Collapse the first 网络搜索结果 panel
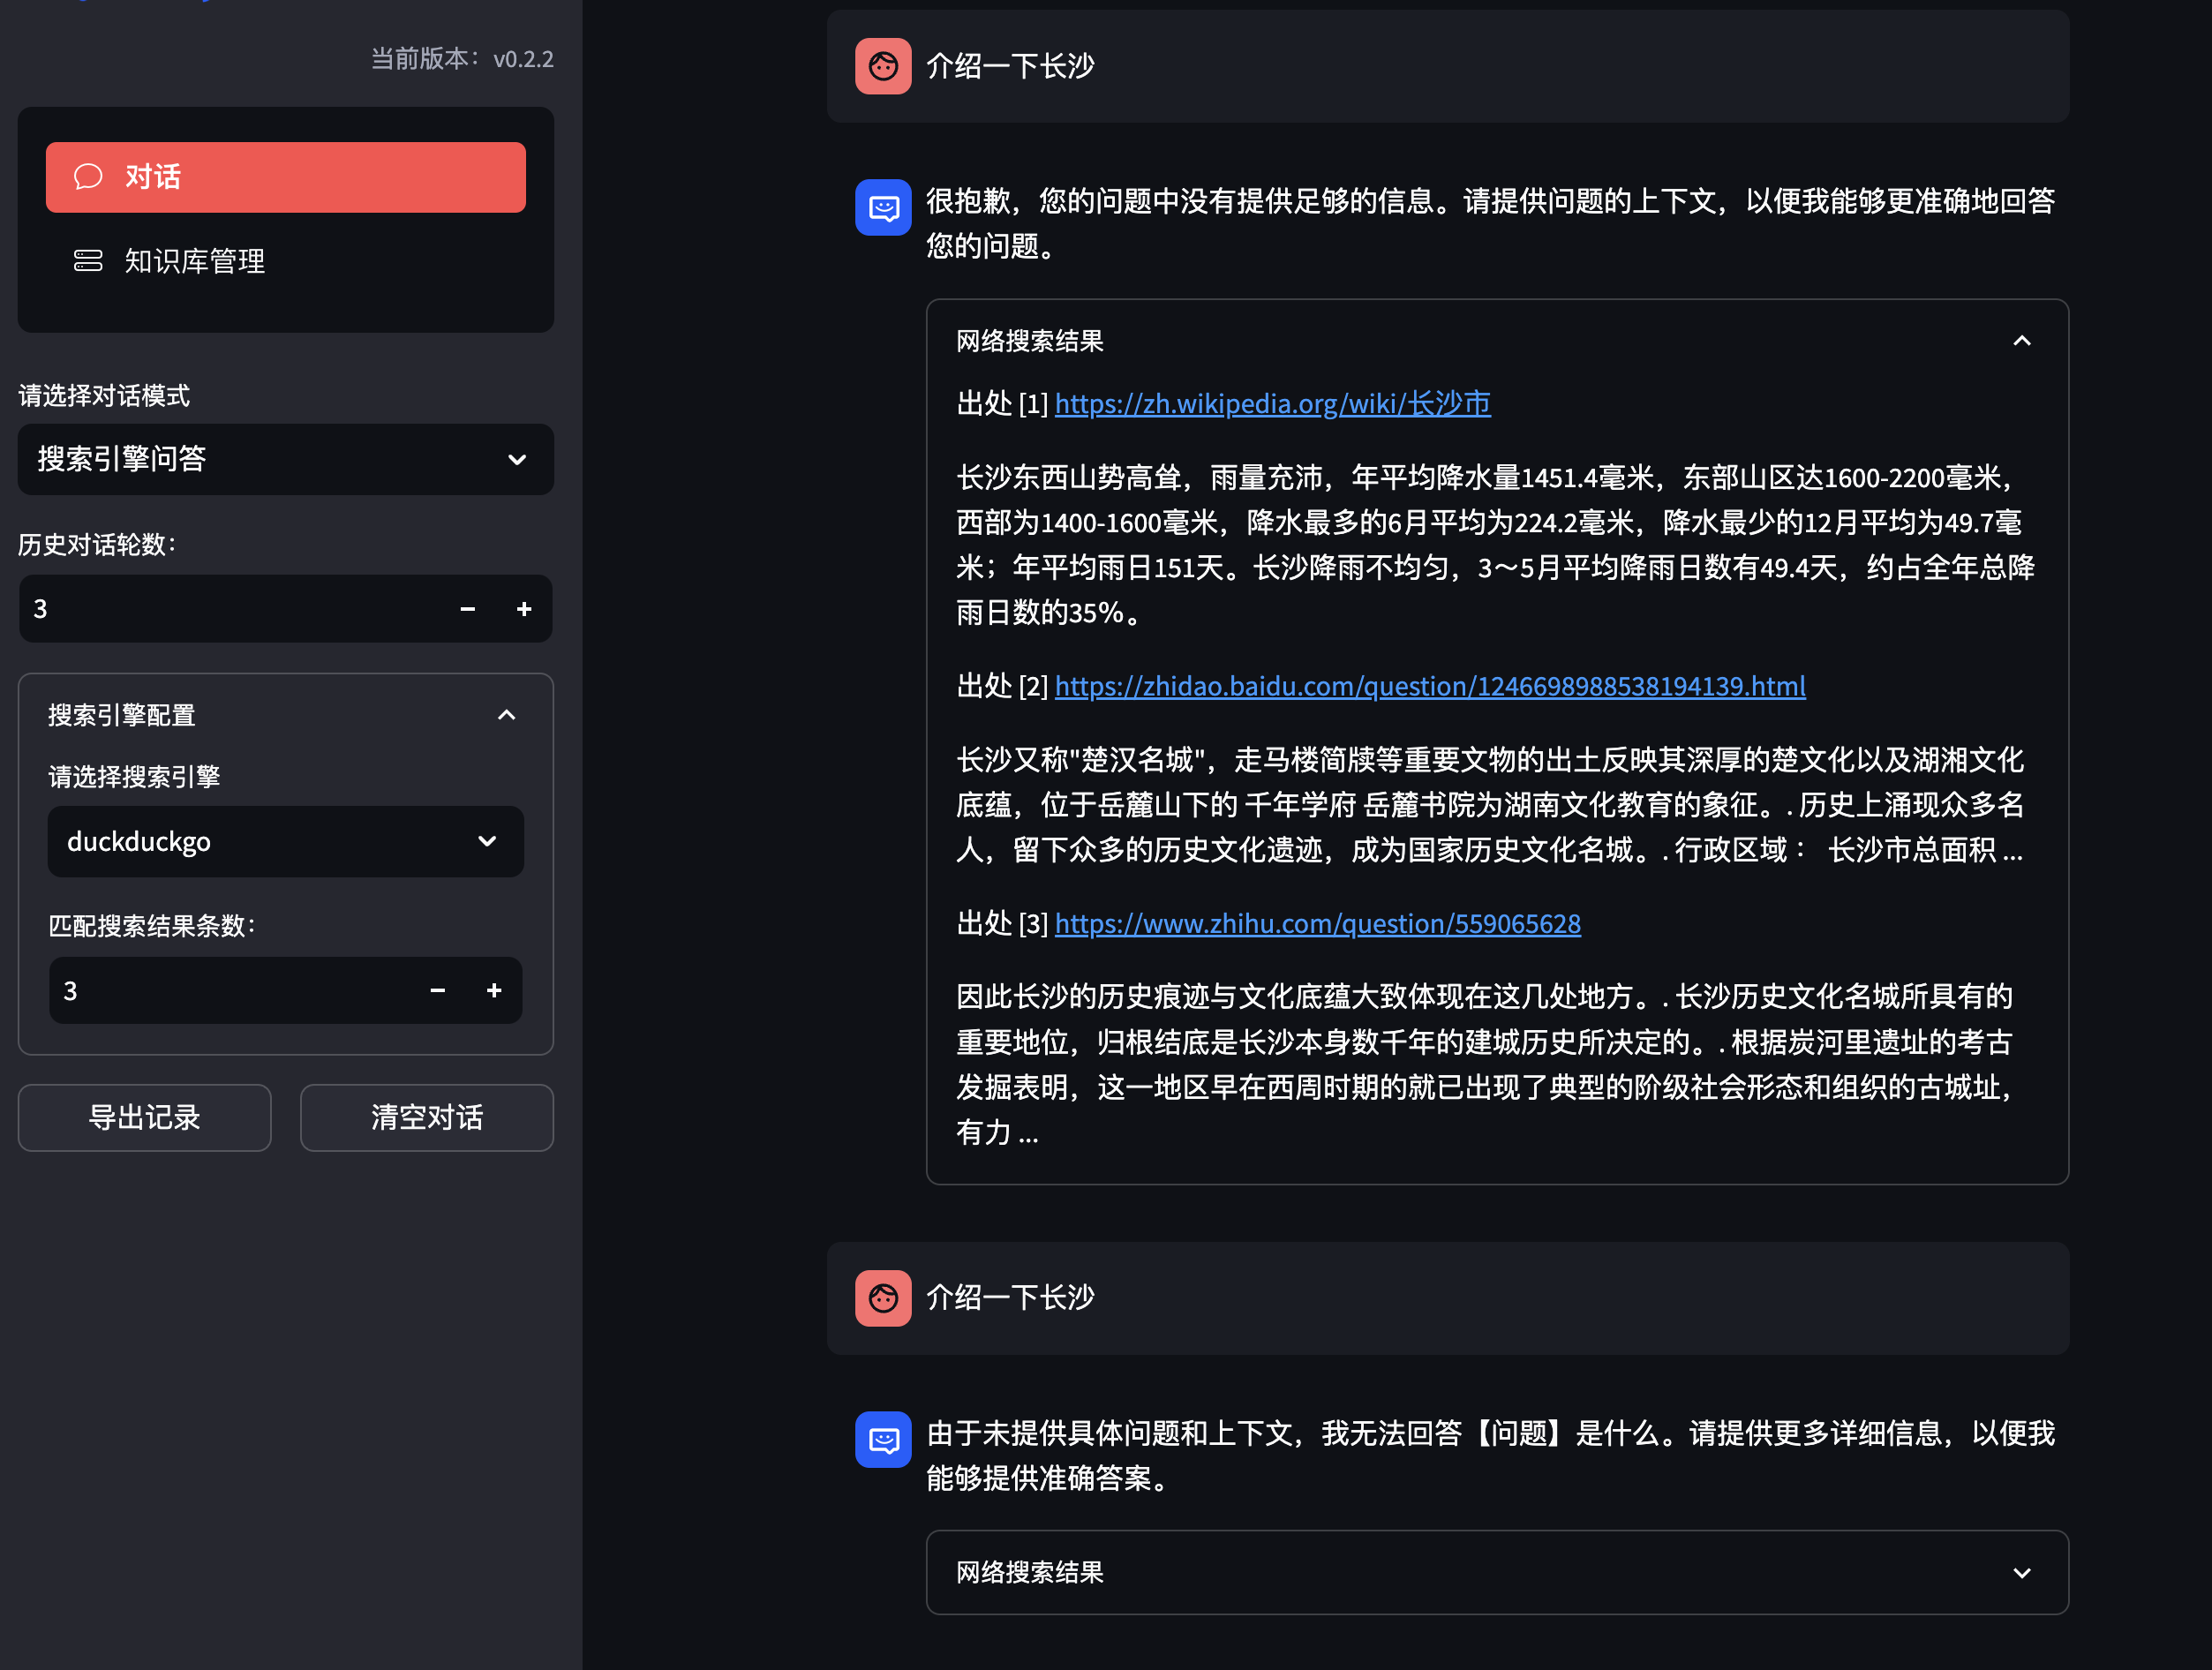This screenshot has width=2212, height=1670. pos(2023,341)
